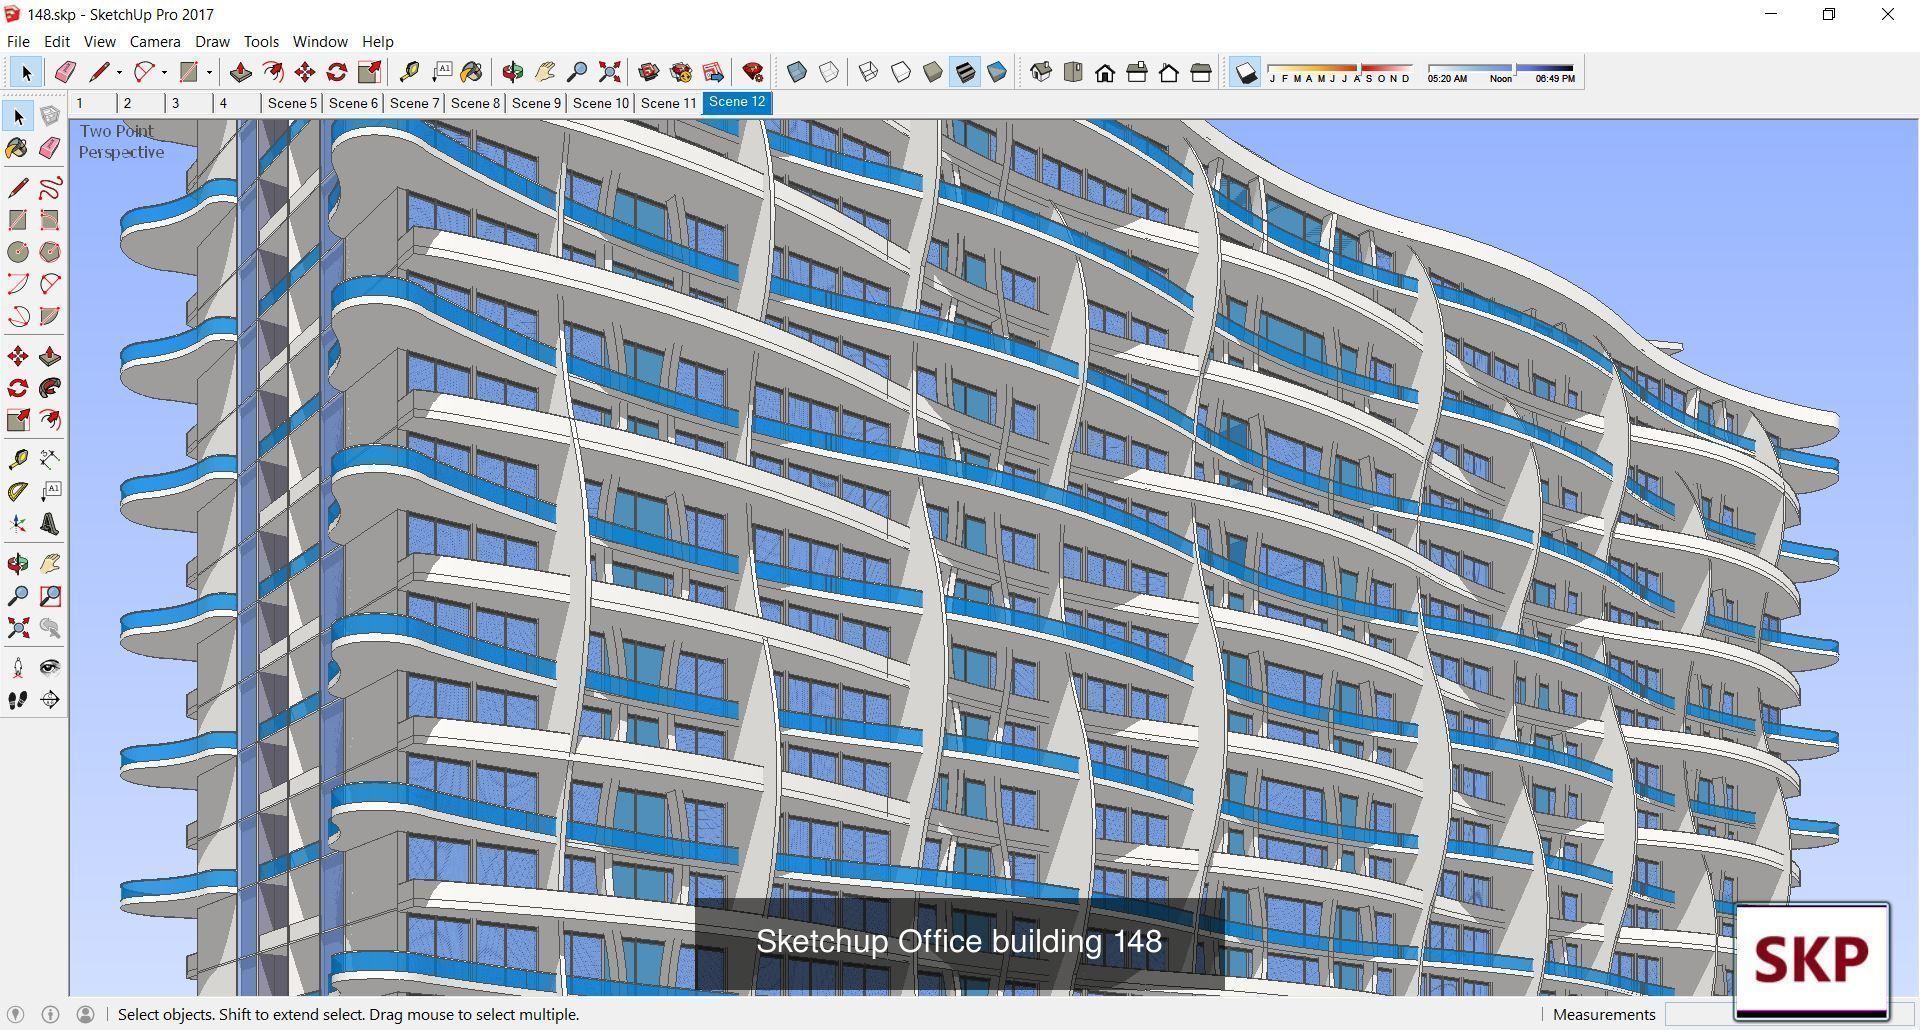The width and height of the screenshot is (1920, 1030).
Task: Switch to Front view house icon
Action: 1105,72
